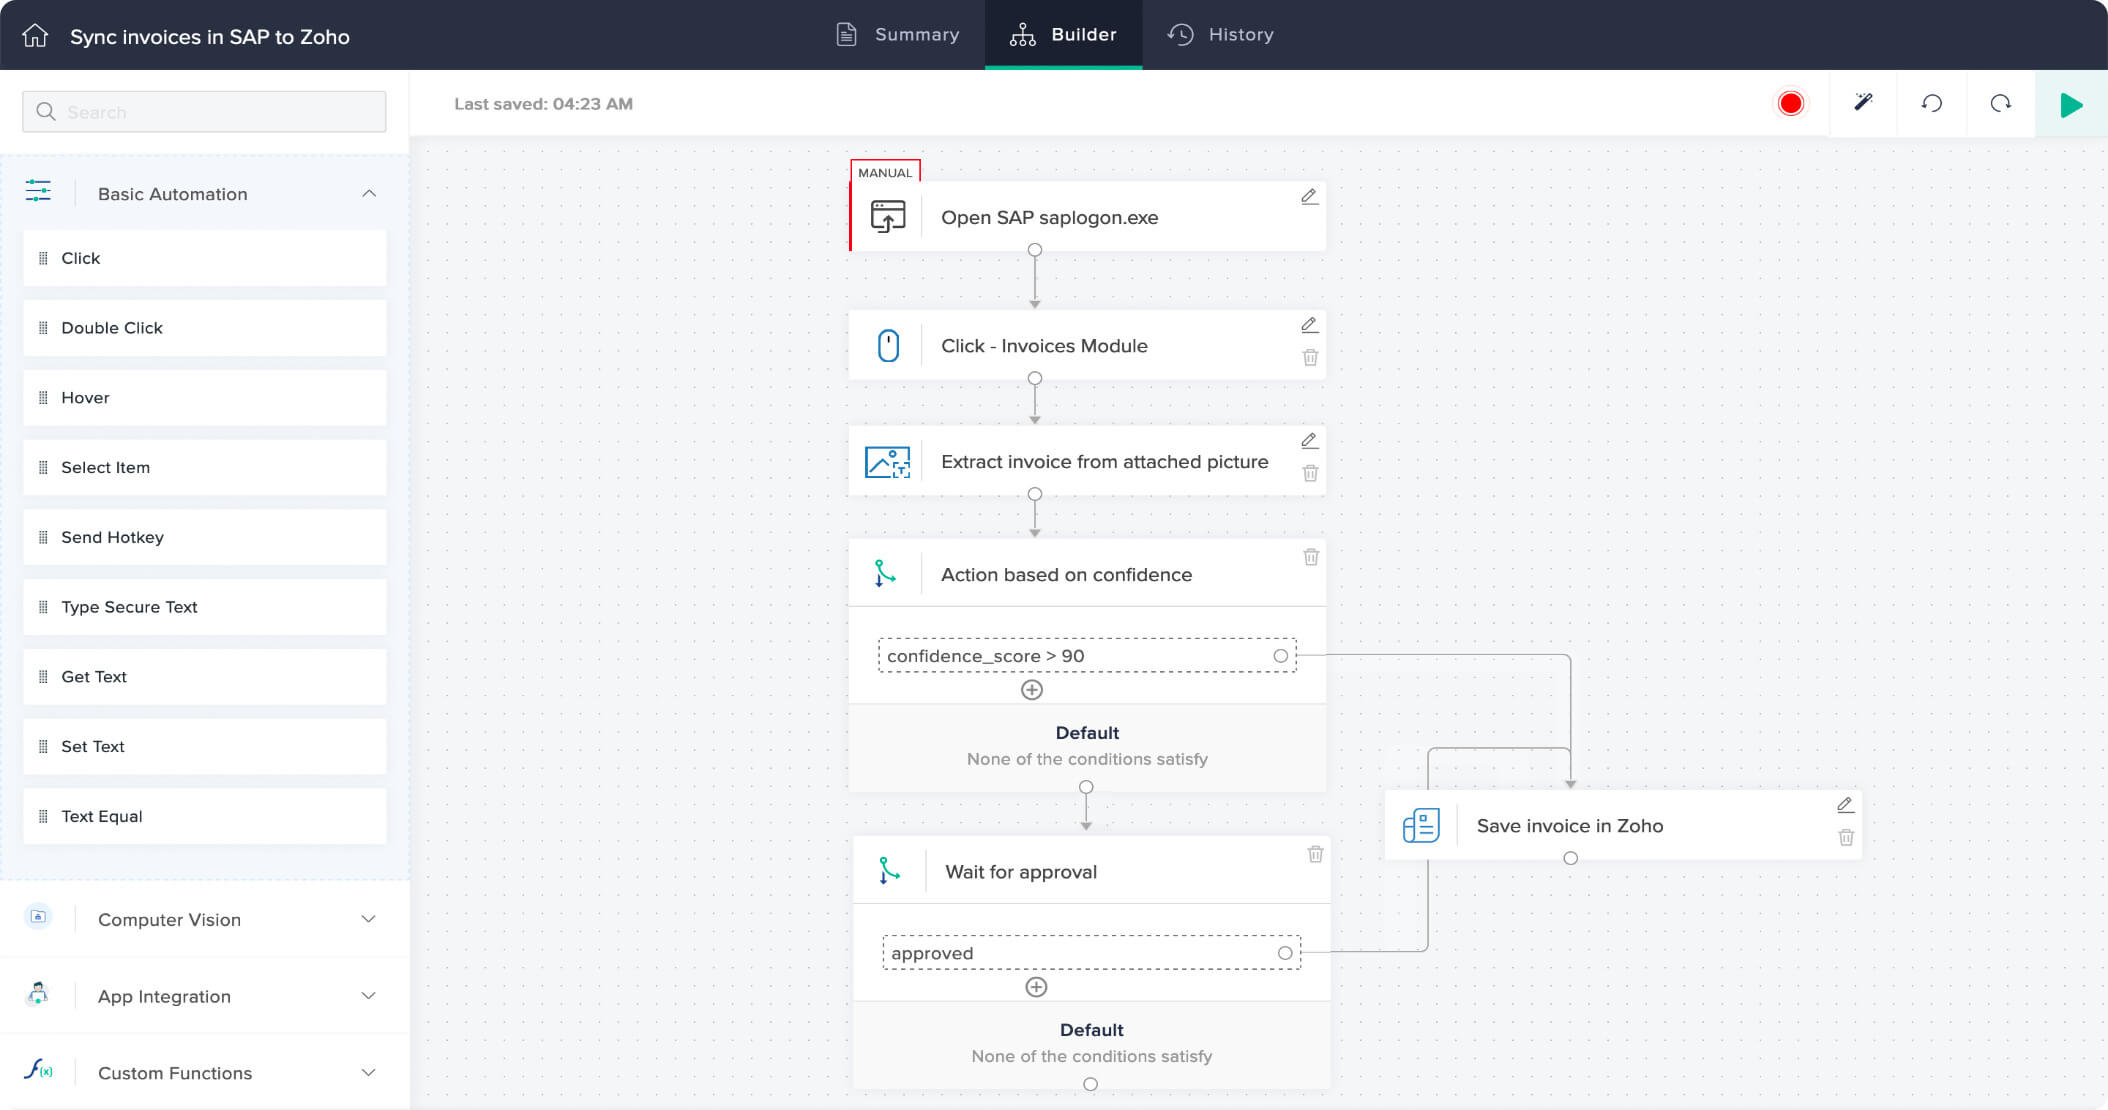The image size is (2108, 1110).
Task: Edit Extract invoice from attached picture step
Action: coord(1309,441)
